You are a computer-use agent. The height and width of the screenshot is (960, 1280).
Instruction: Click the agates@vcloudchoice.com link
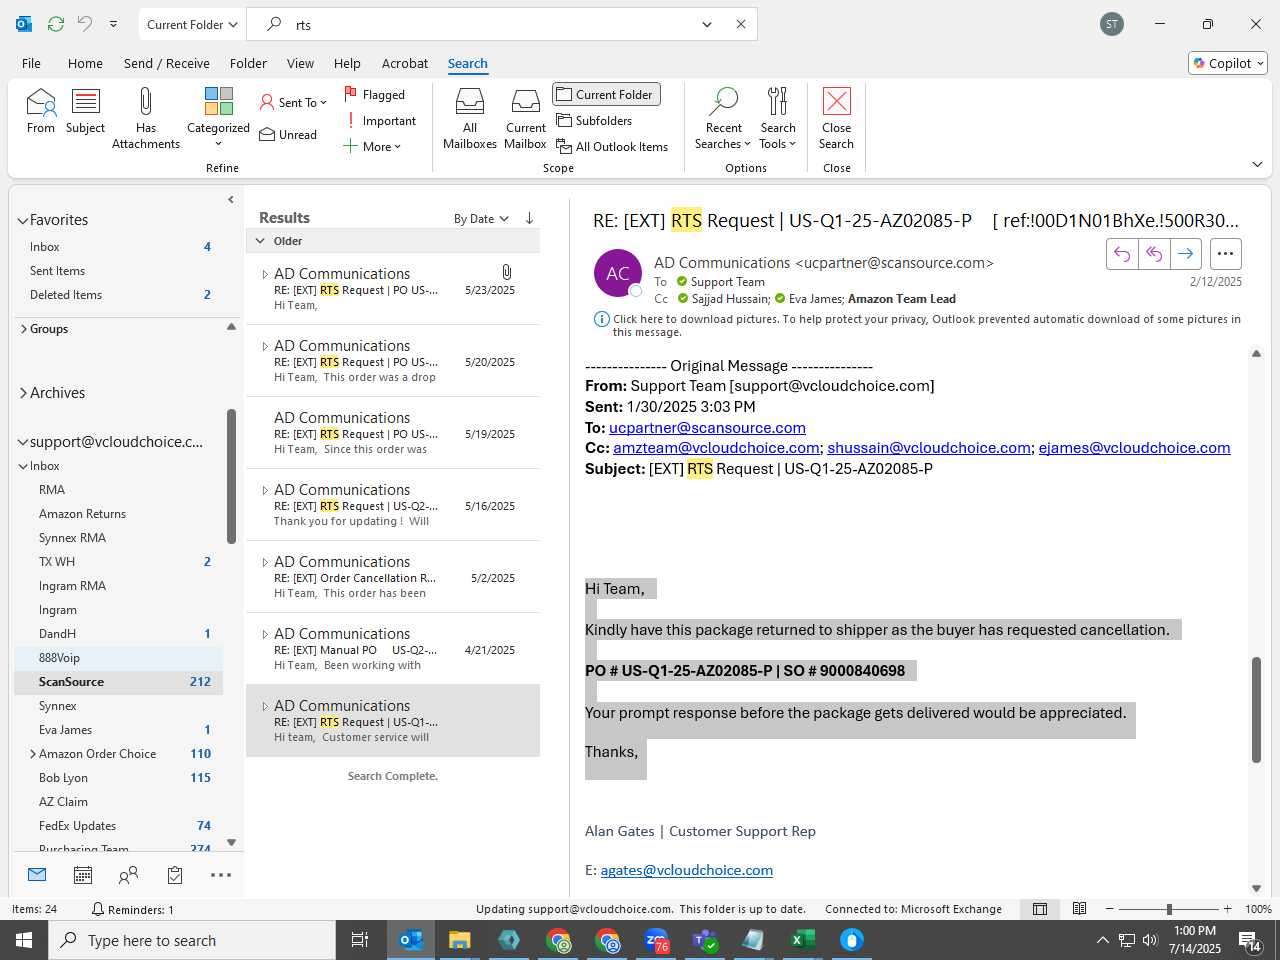686,870
